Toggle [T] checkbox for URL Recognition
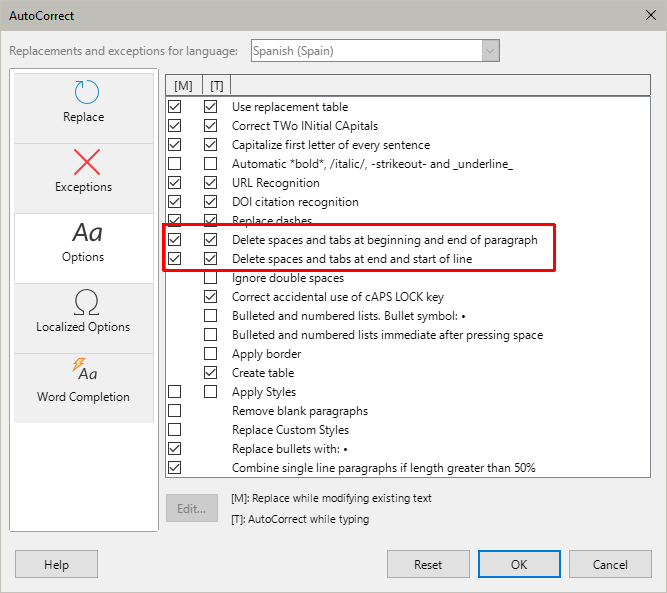667x593 pixels. pyautogui.click(x=211, y=183)
